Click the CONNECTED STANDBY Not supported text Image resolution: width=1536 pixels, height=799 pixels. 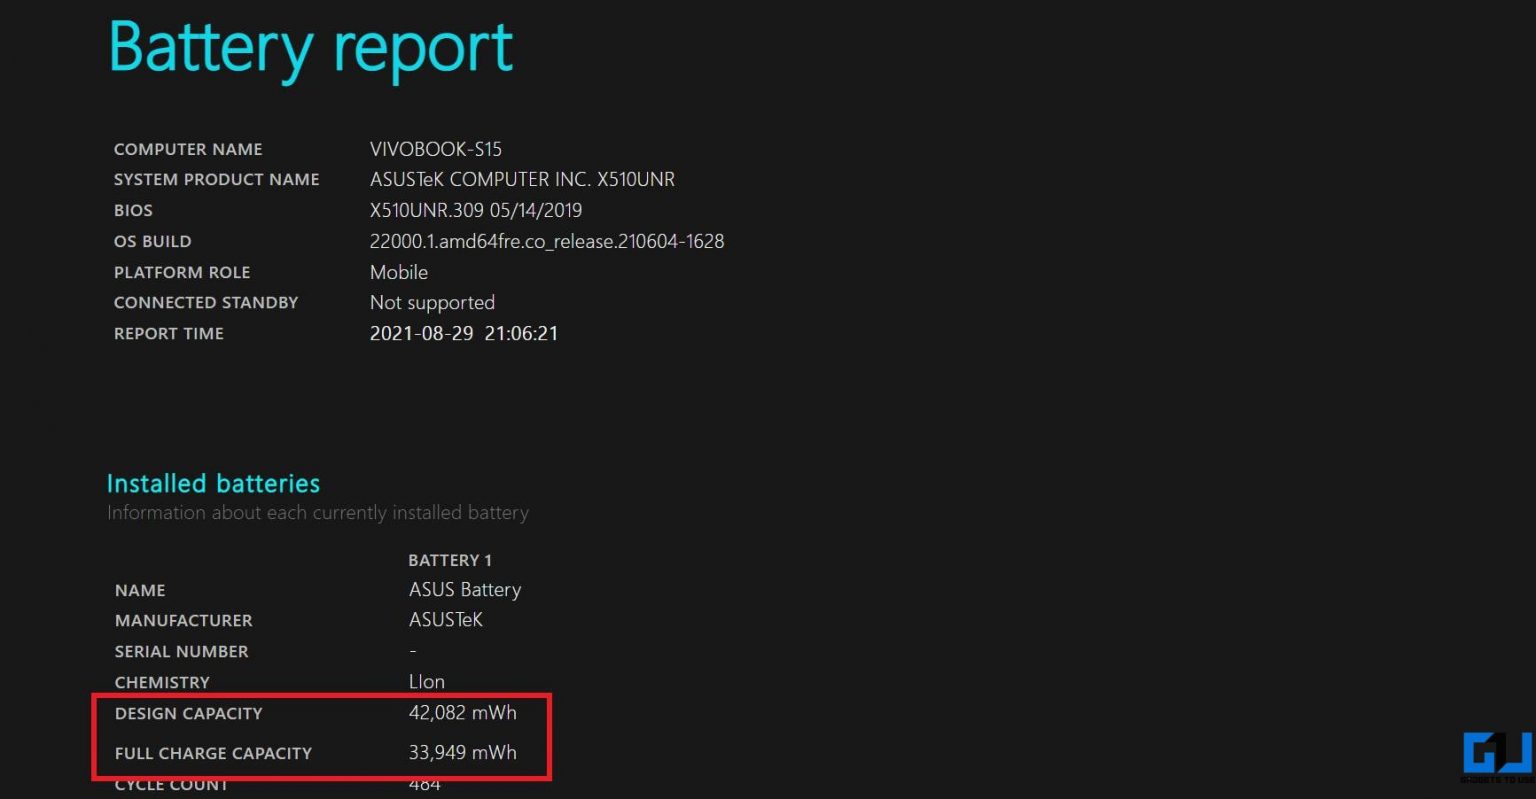[x=432, y=302]
